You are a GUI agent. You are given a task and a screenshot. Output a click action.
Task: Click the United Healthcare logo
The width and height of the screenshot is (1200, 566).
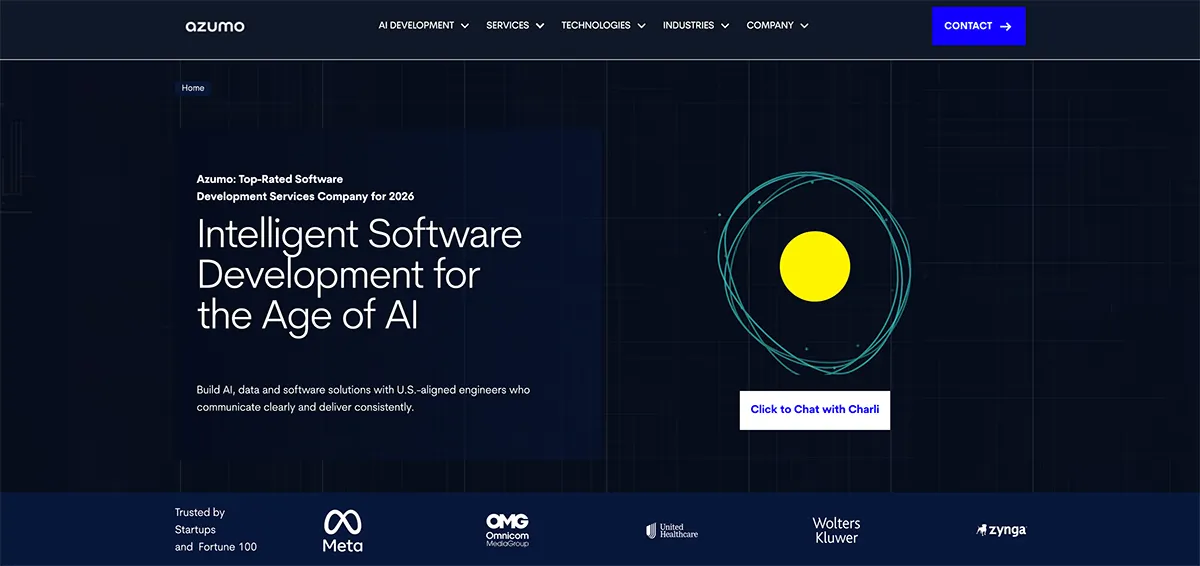(x=672, y=531)
